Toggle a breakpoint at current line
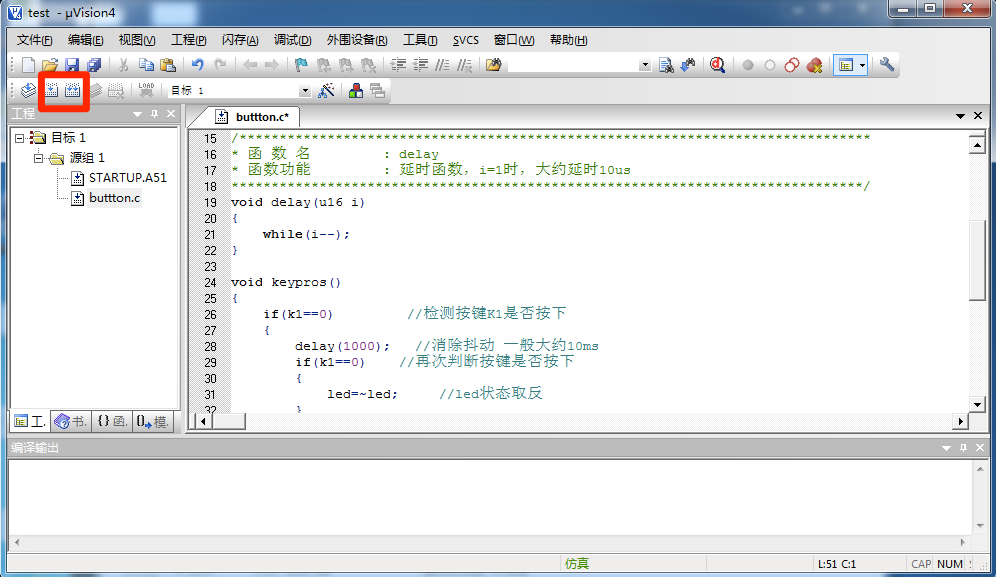 click(x=747, y=65)
